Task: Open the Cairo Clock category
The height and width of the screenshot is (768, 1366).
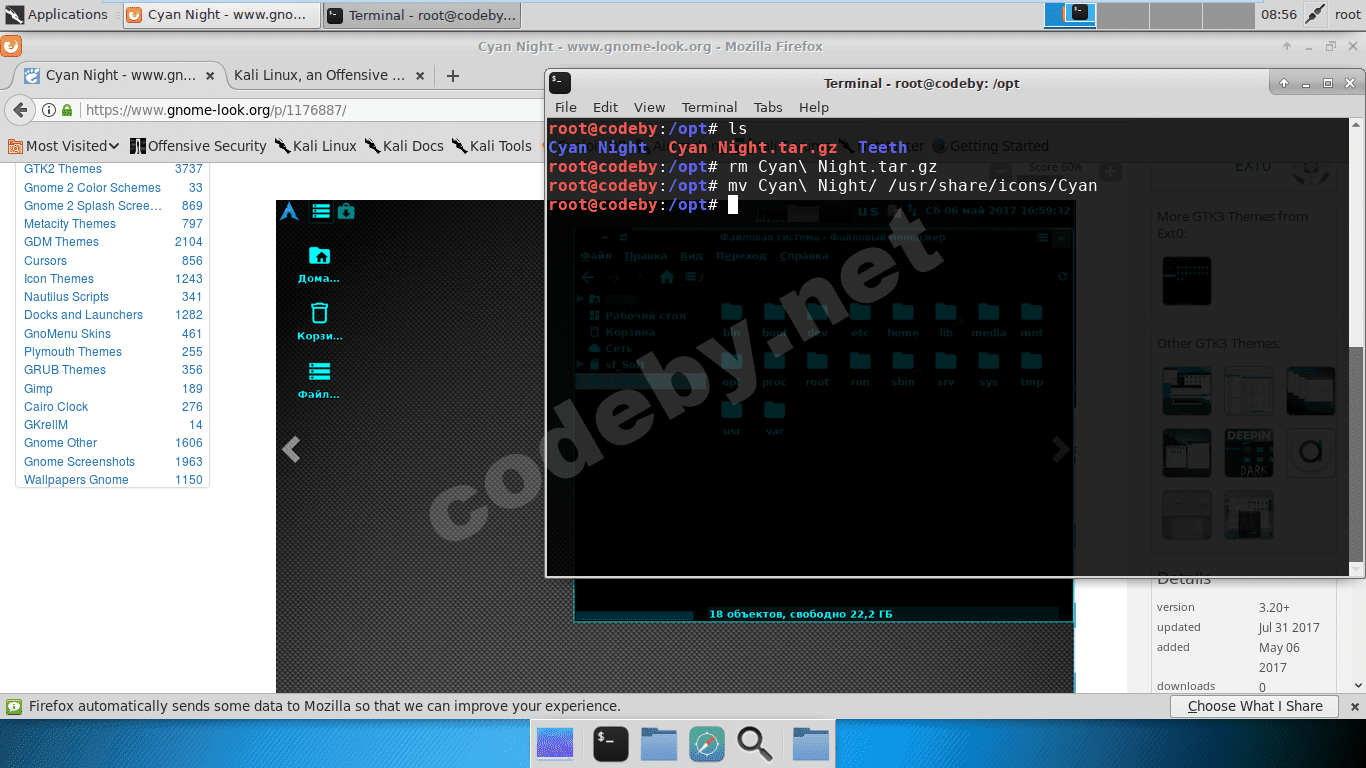Action: click(x=56, y=407)
